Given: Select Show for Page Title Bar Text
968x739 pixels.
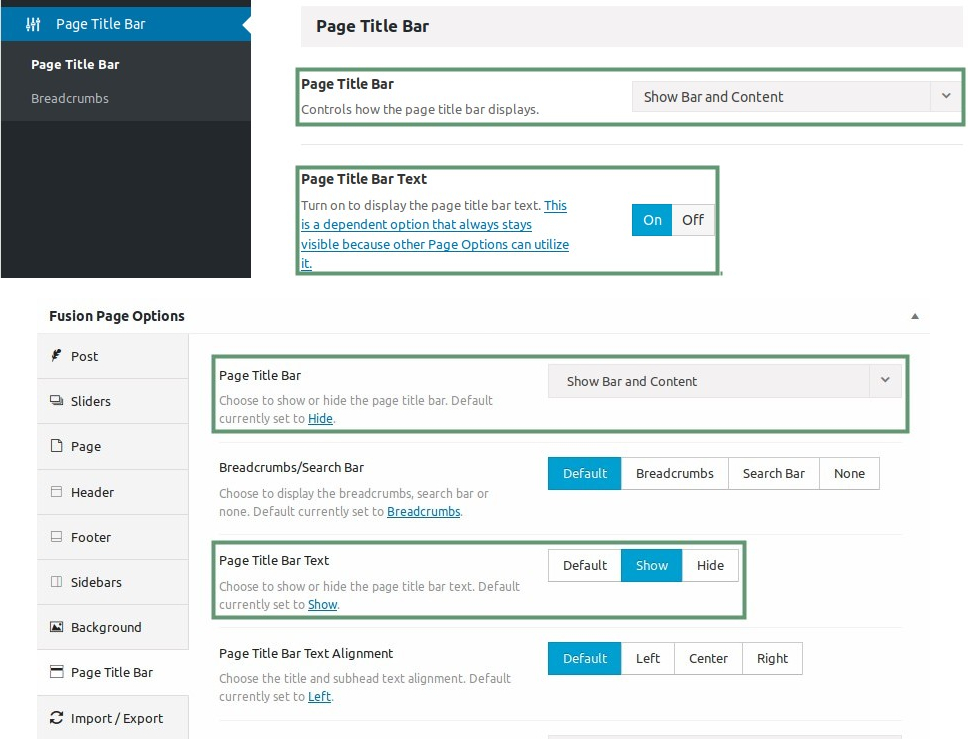Looking at the screenshot, I should [651, 566].
